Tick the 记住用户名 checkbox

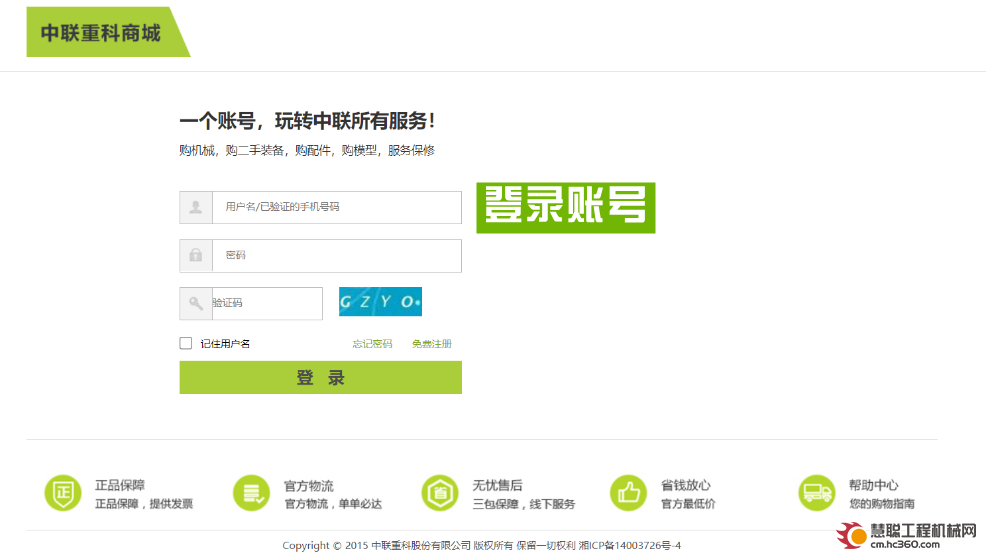pyautogui.click(x=186, y=343)
